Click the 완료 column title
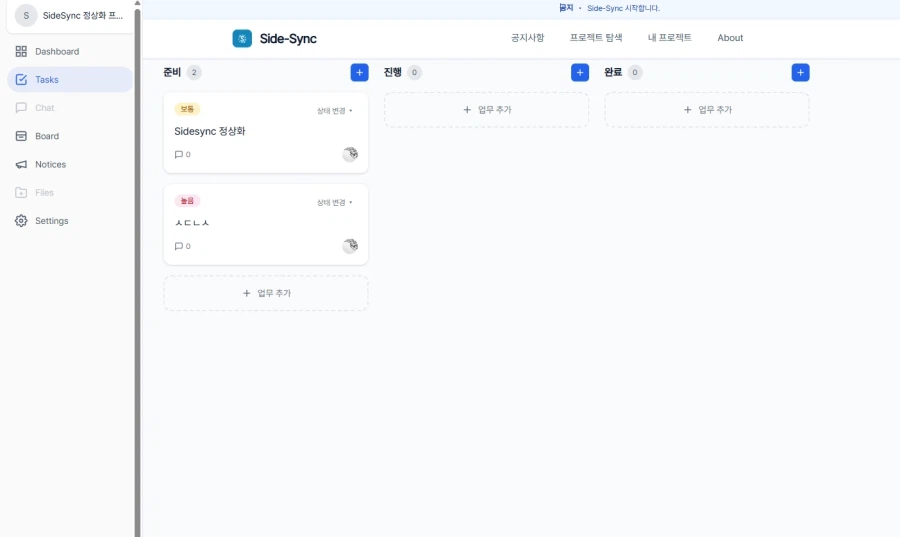This screenshot has width=900, height=537. (613, 72)
